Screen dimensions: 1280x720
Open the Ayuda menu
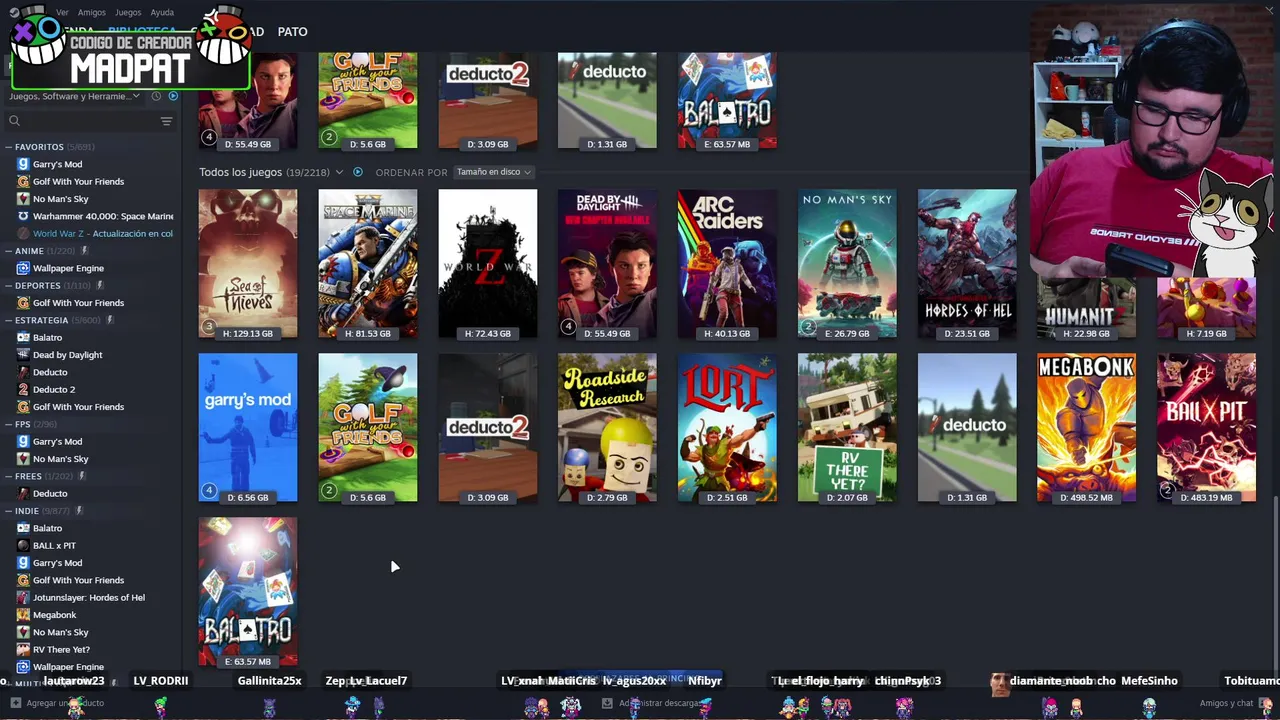[162, 13]
